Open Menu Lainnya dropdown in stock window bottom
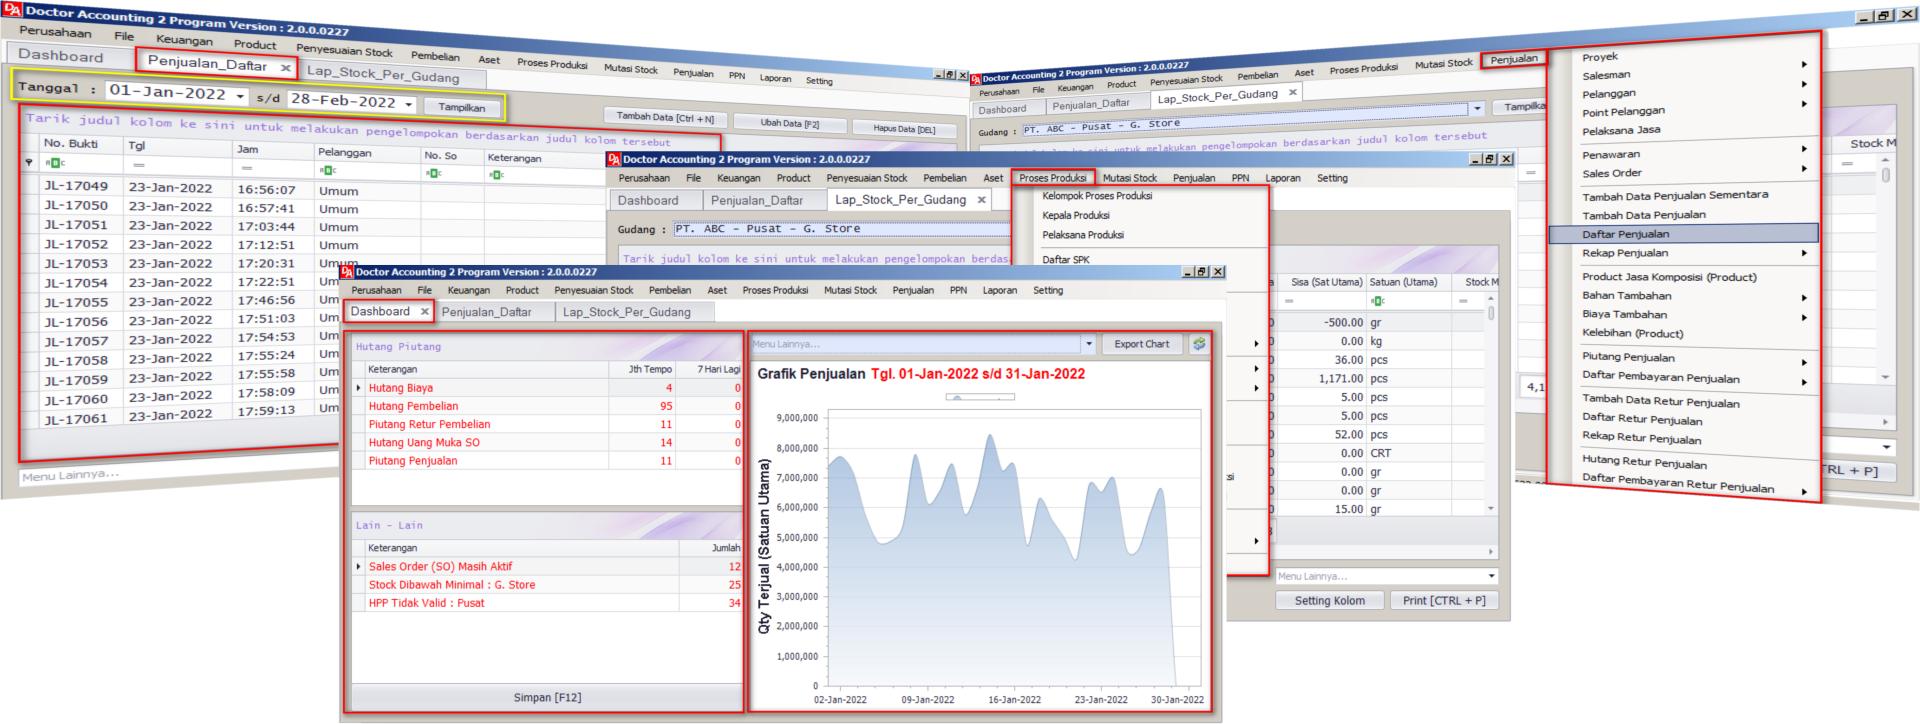This screenshot has width=1920, height=724. tap(1491, 576)
